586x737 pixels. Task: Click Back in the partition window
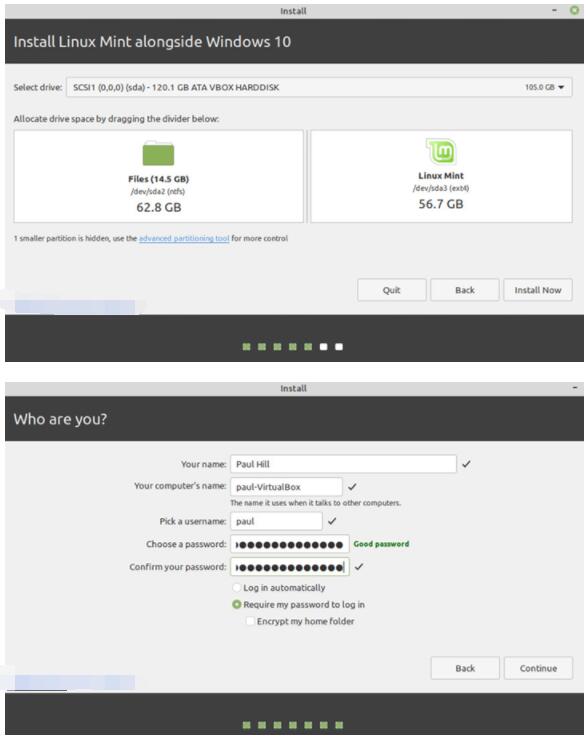[465, 290]
